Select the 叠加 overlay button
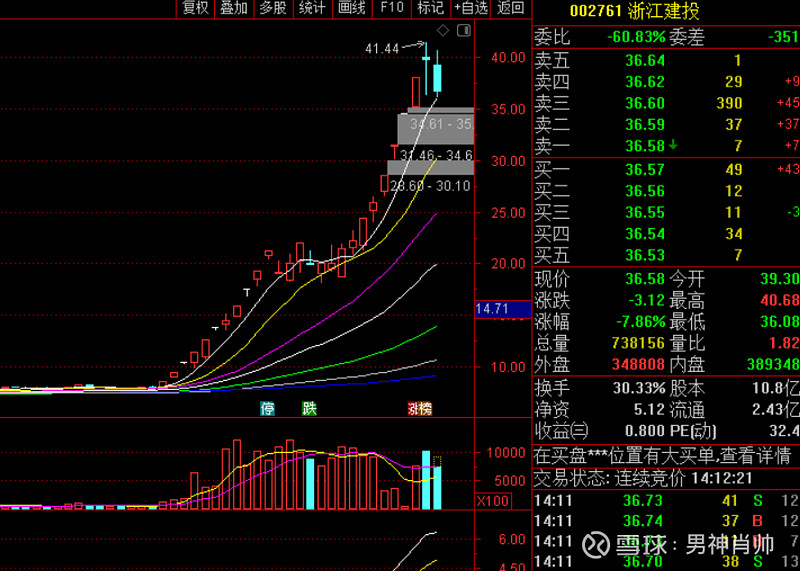The image size is (800, 571). pos(234,8)
